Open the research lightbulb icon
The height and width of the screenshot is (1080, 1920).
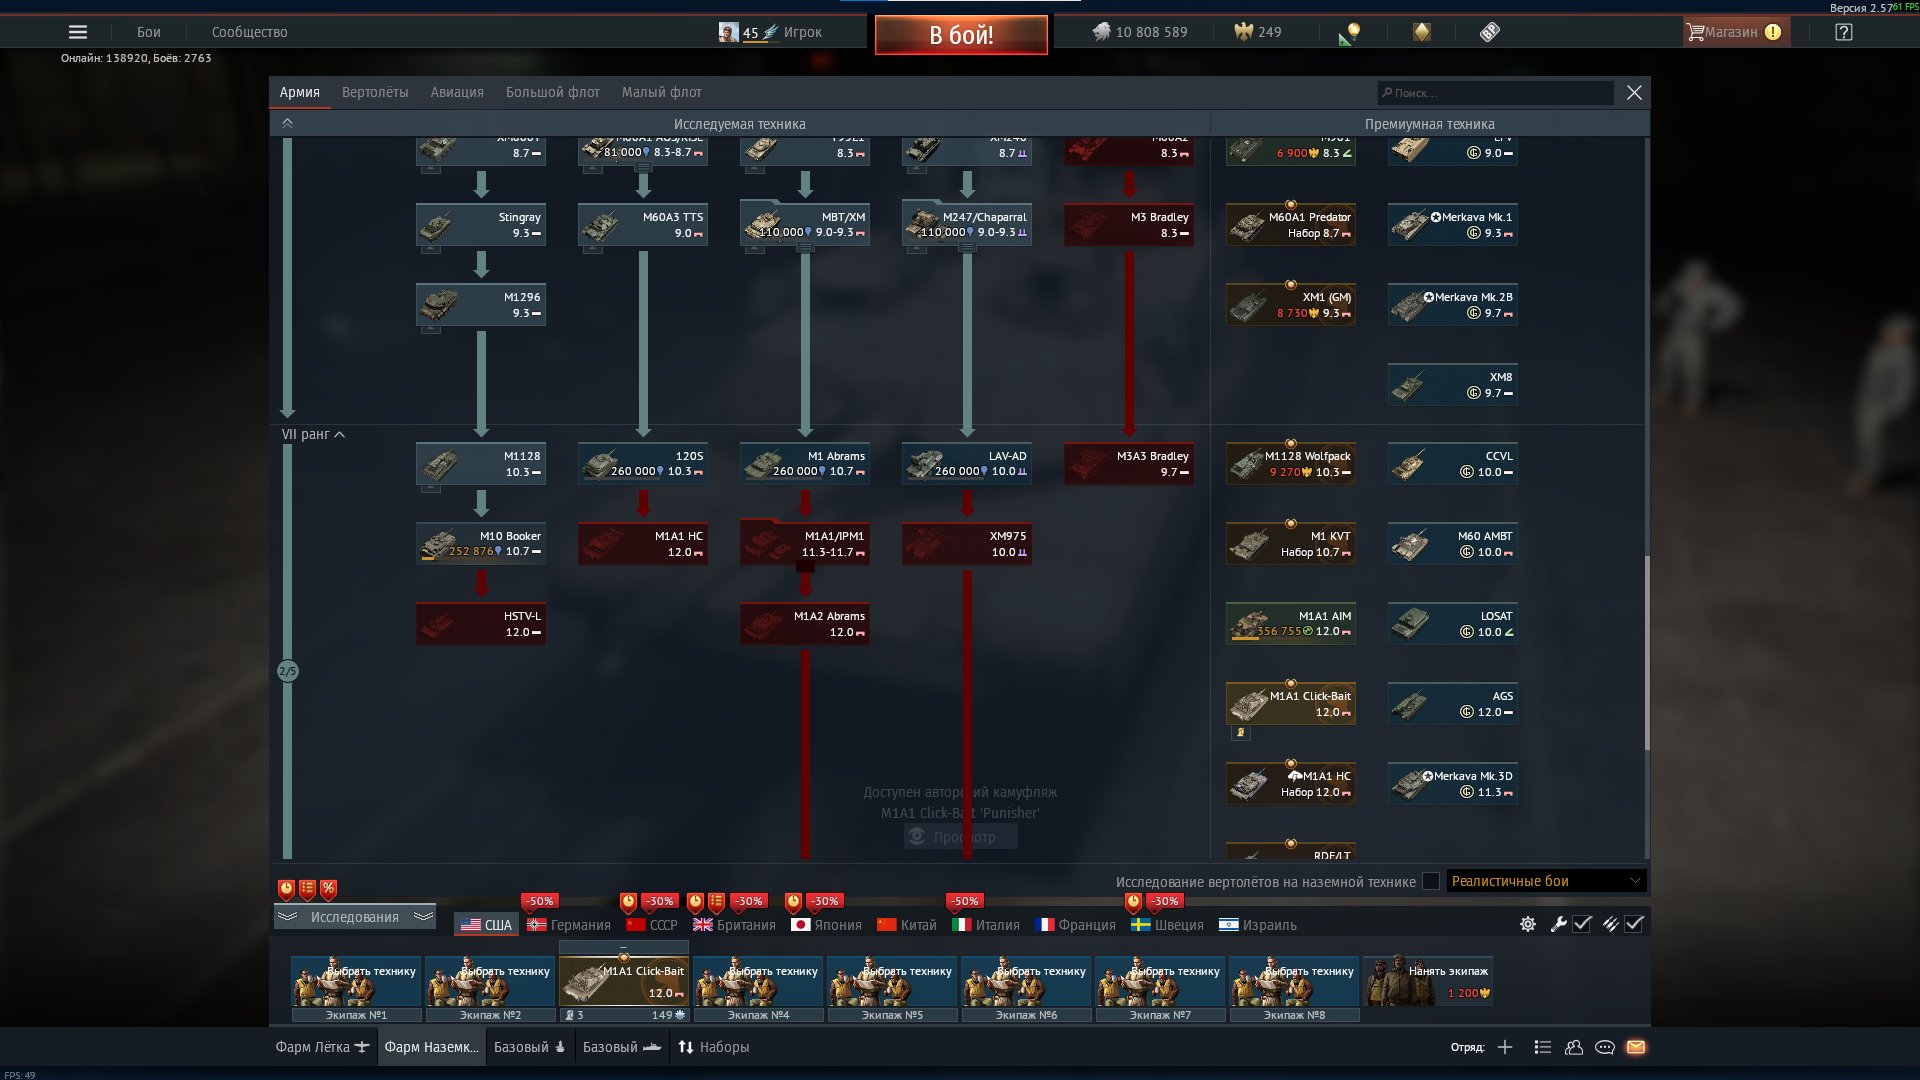tap(1350, 33)
